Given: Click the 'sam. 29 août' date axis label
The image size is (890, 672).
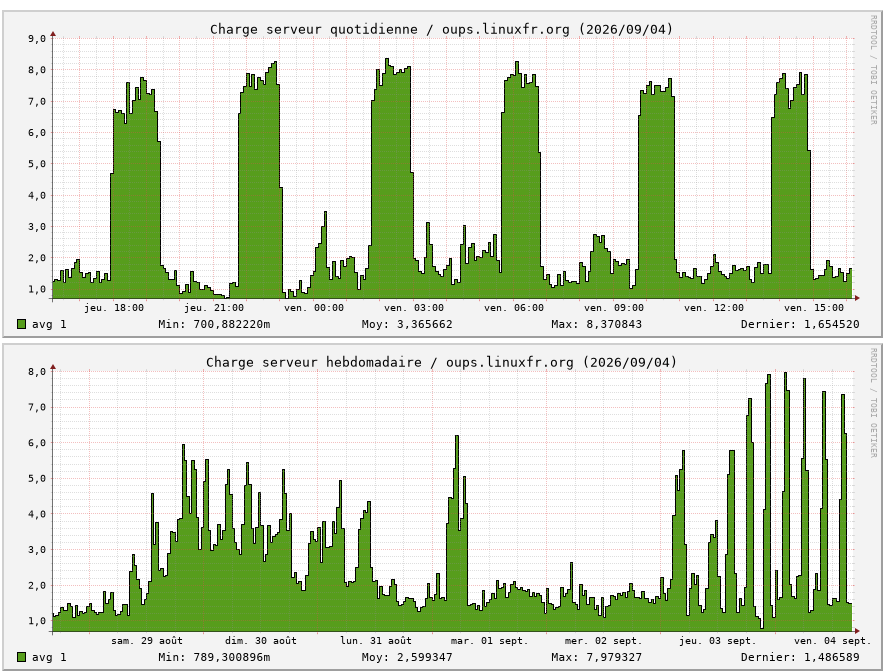Looking at the screenshot, I should (147, 641).
